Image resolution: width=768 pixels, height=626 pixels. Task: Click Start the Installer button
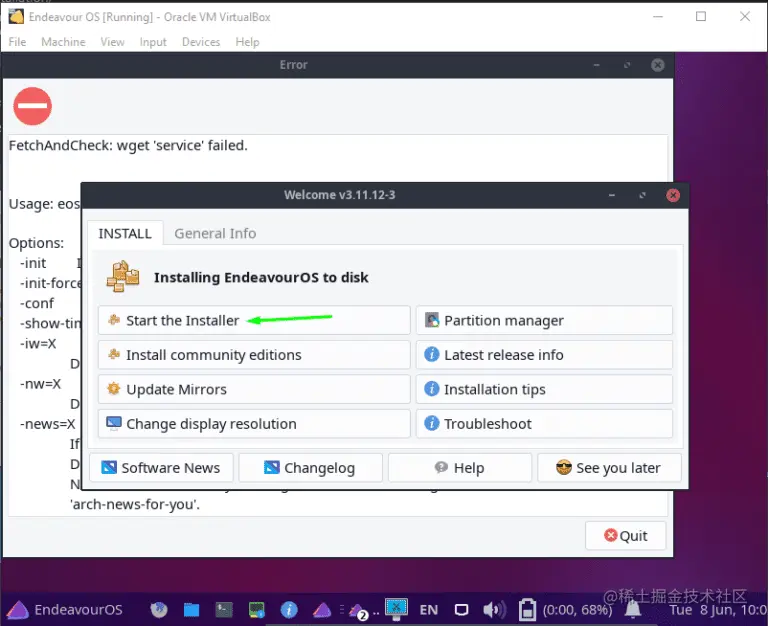click(x=254, y=320)
